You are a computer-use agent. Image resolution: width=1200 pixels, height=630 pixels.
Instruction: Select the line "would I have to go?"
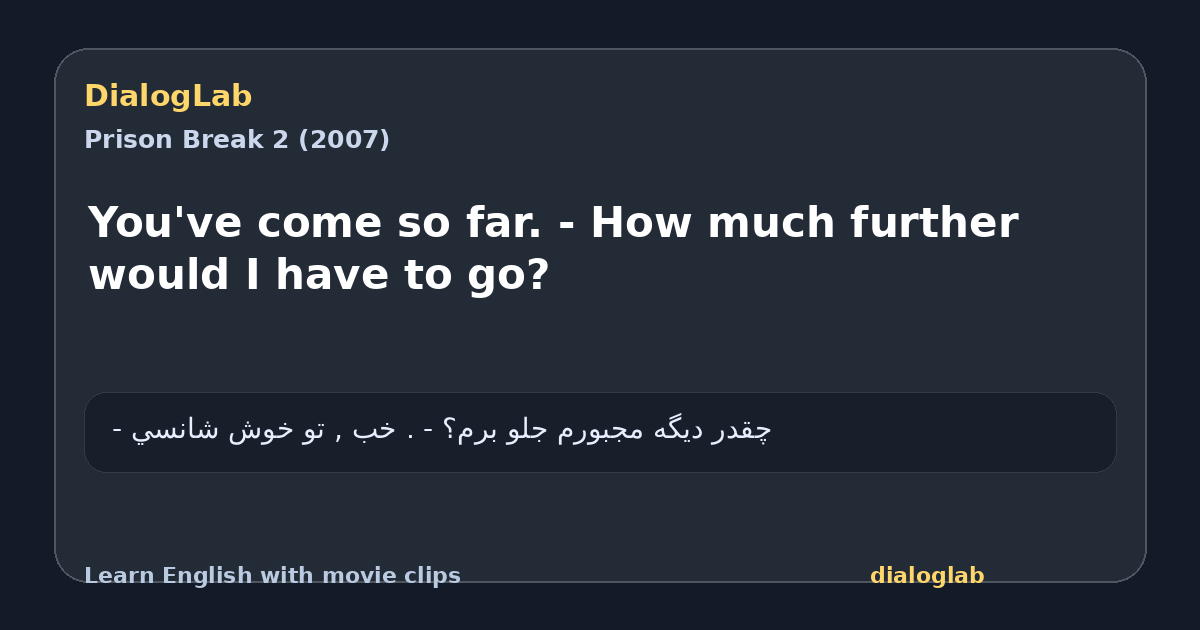coord(319,275)
